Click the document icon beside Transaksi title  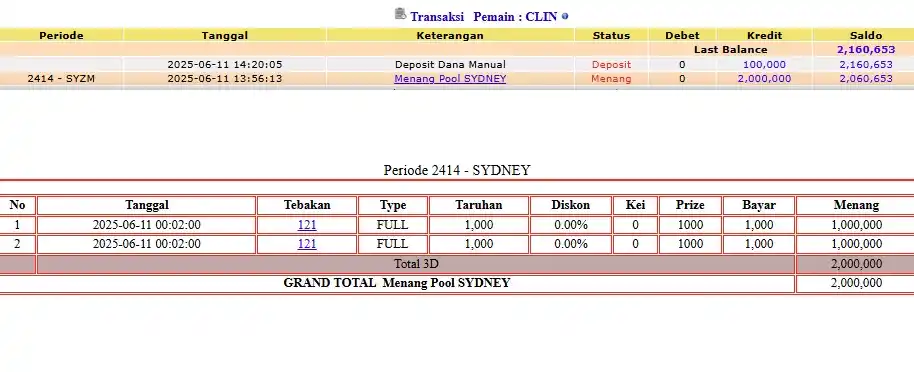pyautogui.click(x=400, y=13)
